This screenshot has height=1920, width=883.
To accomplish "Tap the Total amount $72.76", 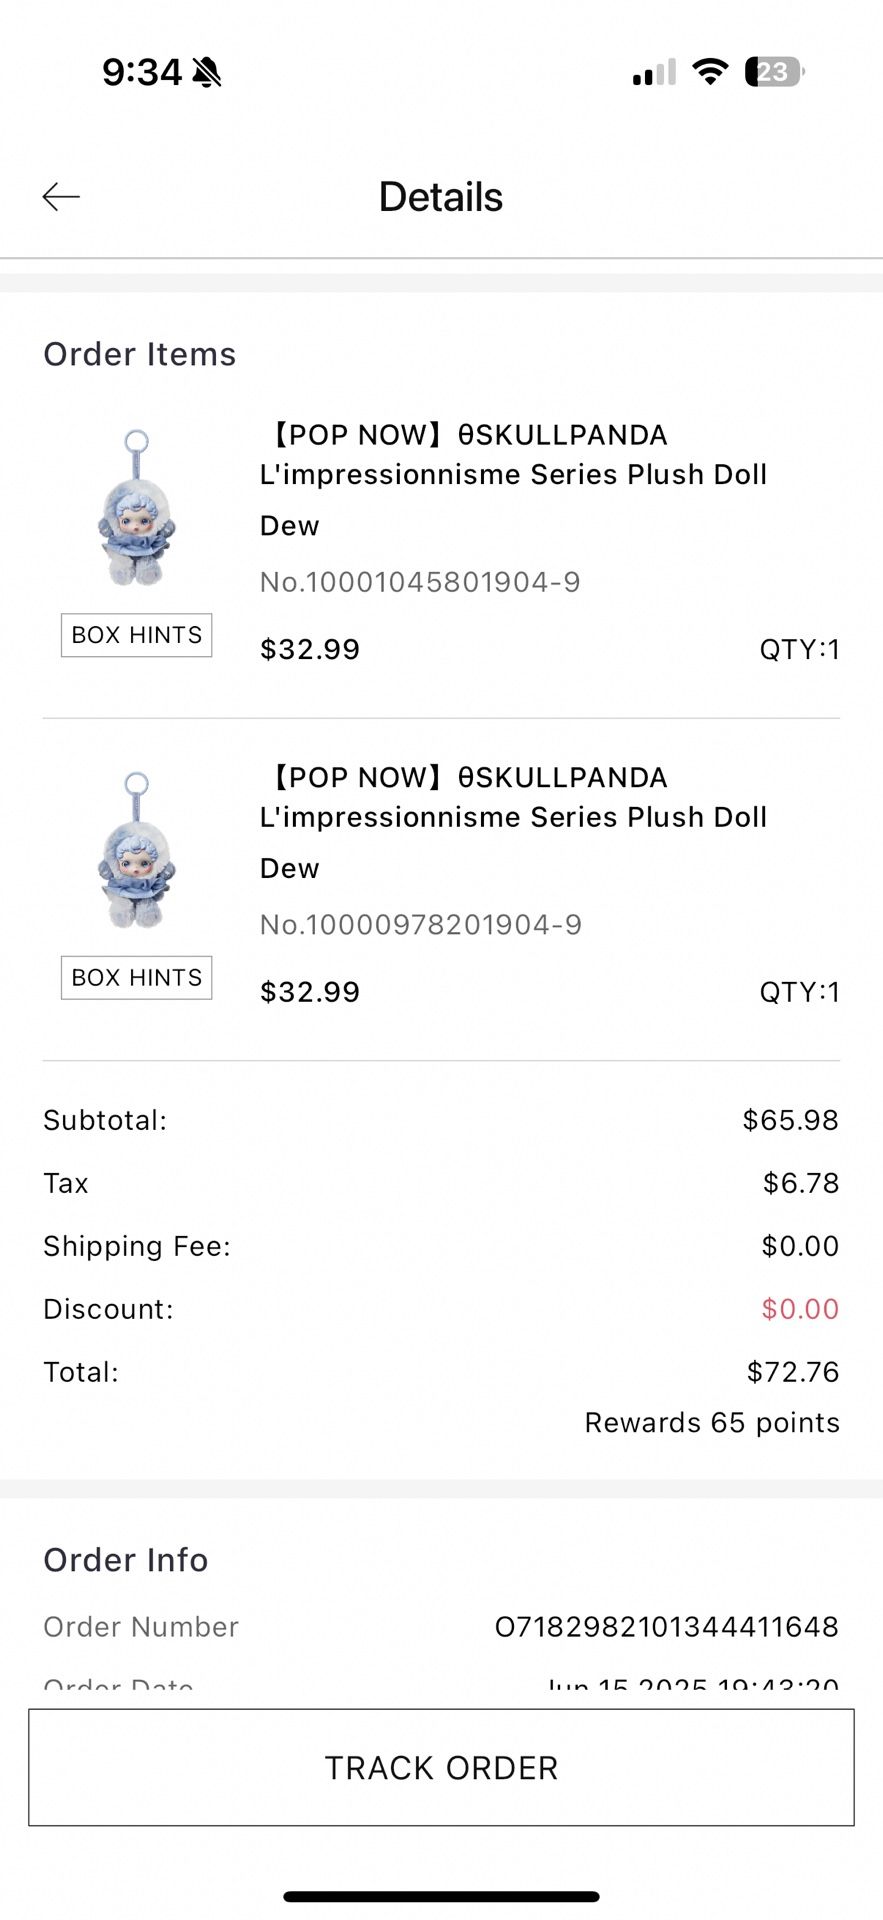I will click(x=793, y=1372).
